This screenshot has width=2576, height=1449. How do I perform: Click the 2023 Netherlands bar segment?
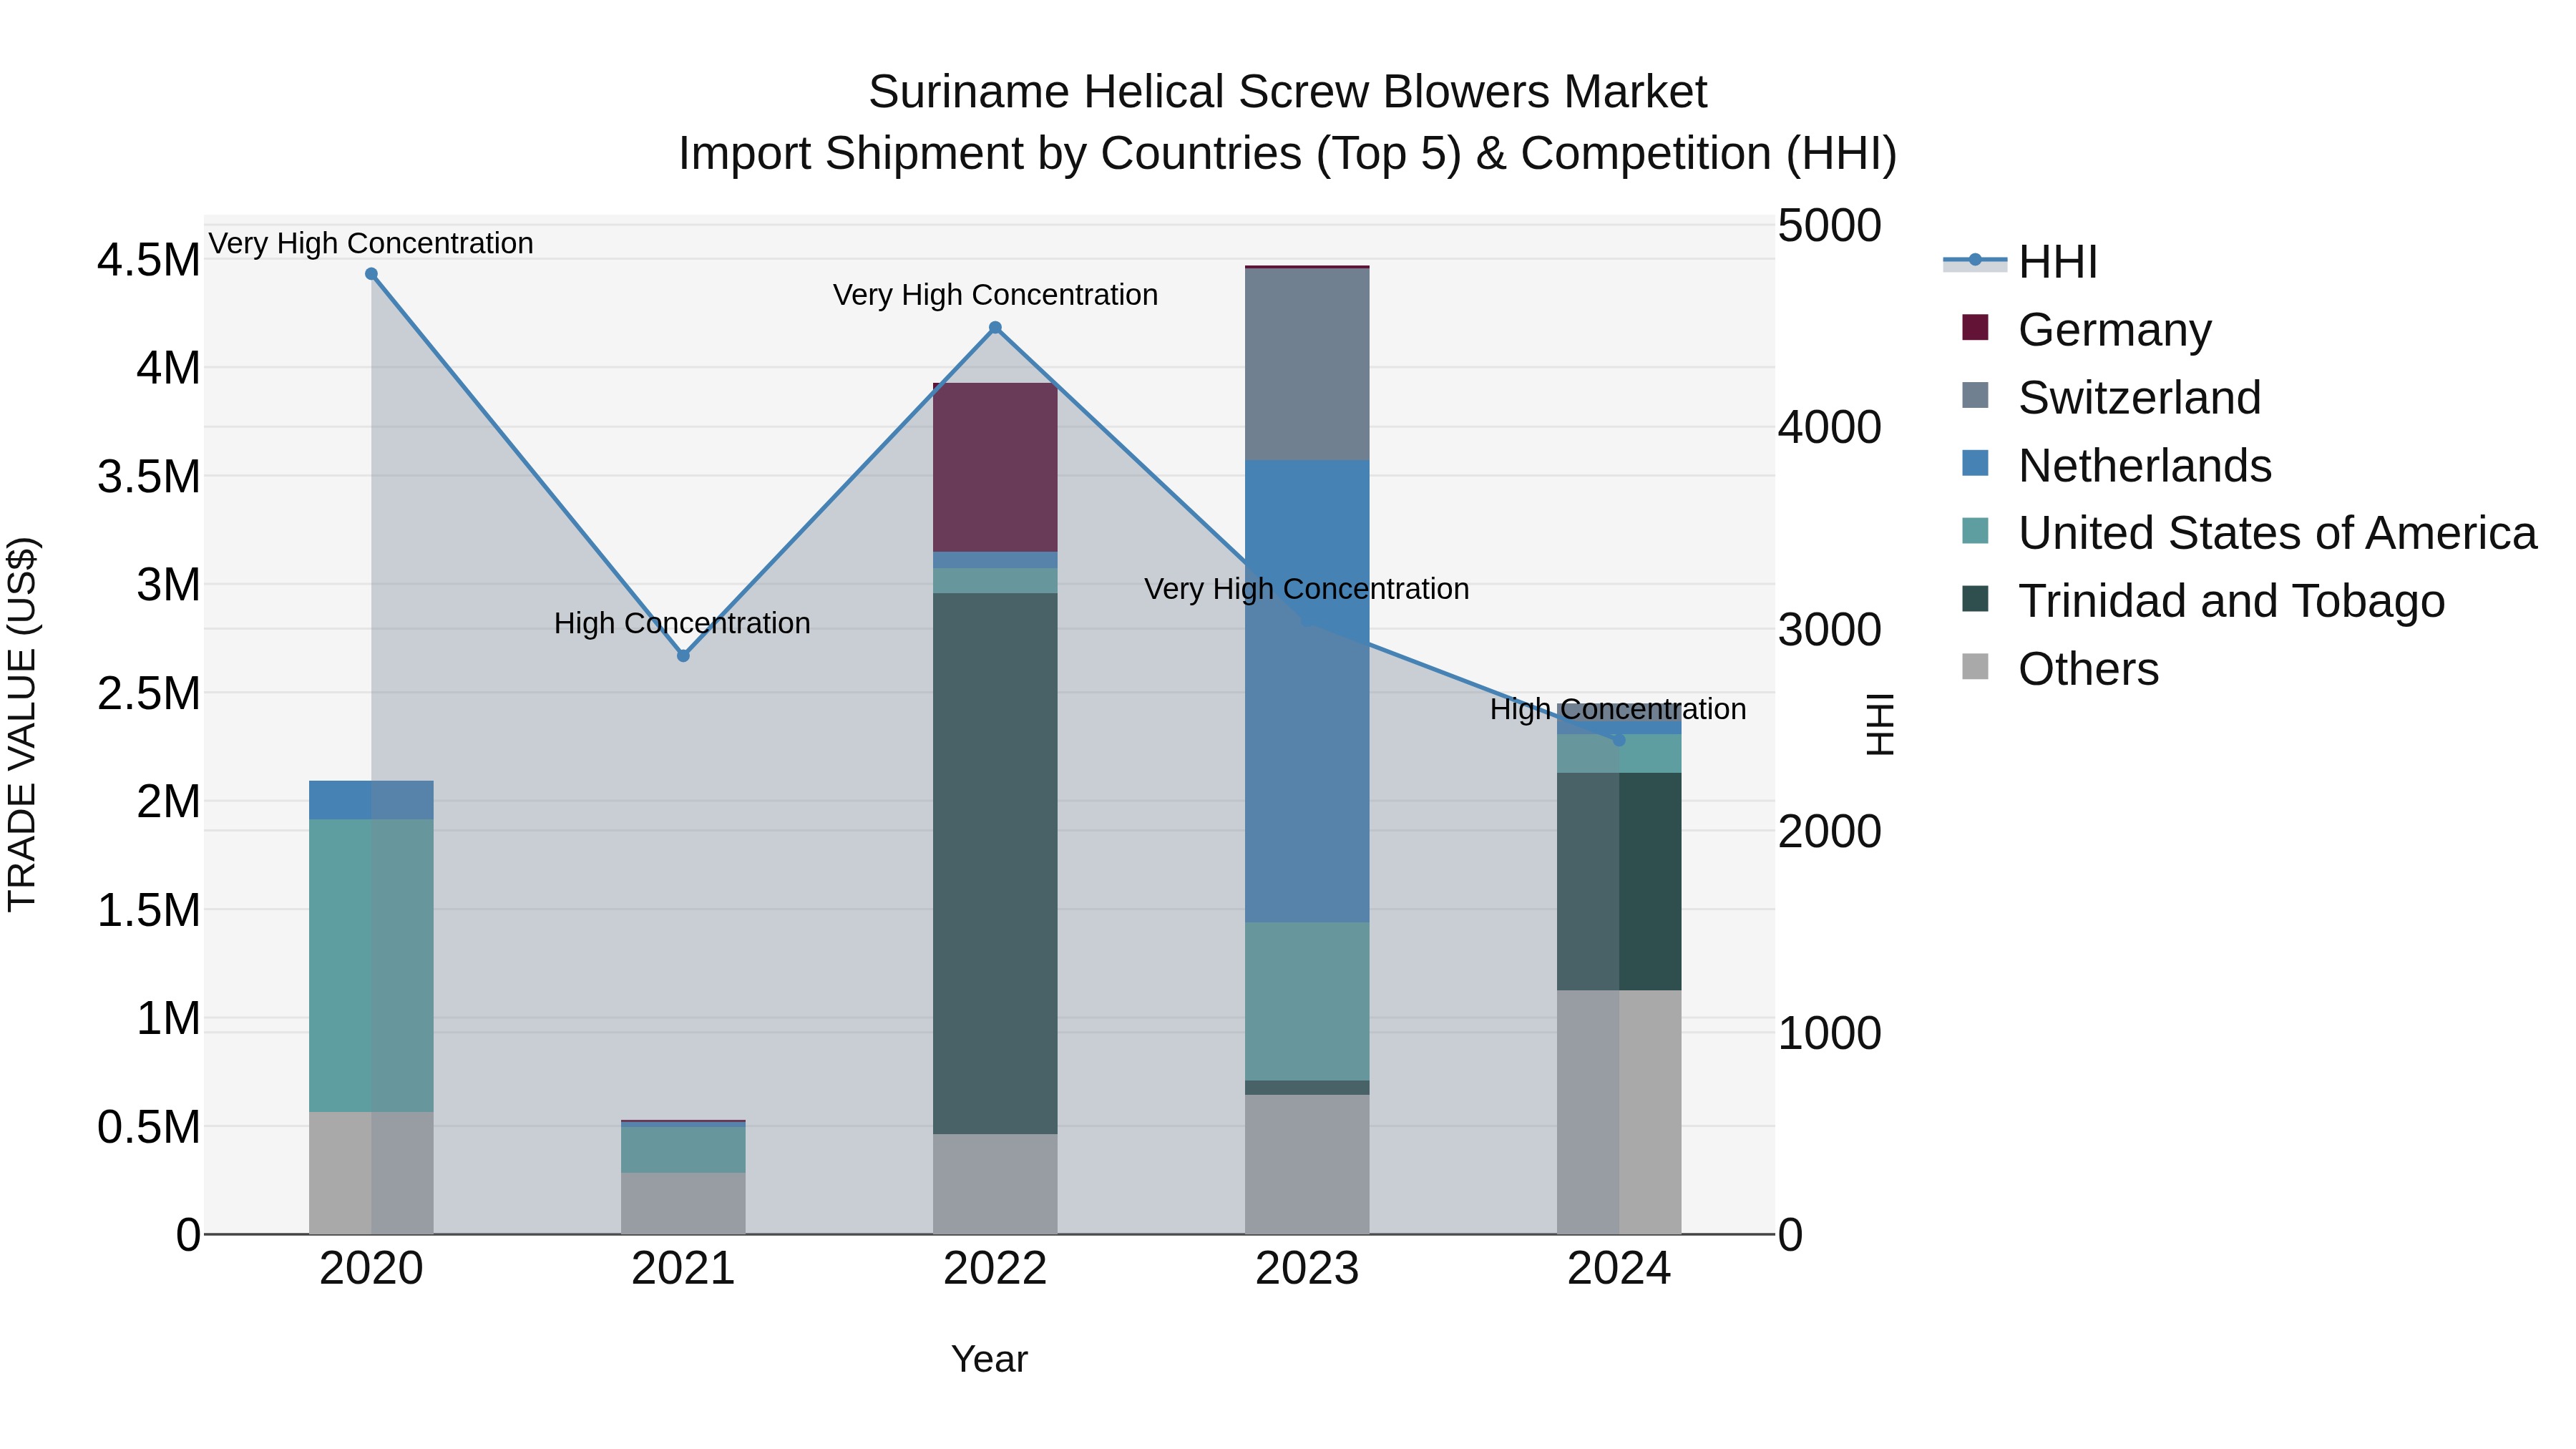pos(1307,692)
